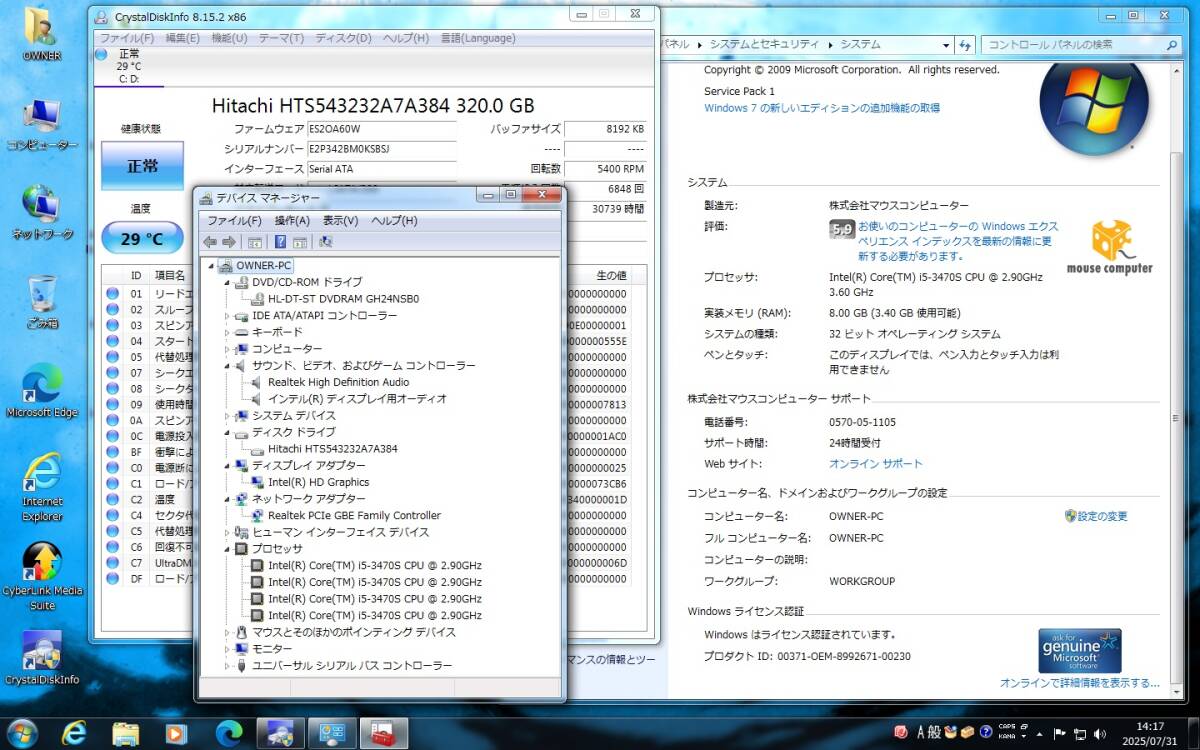Click 設定の変更 link
The width and height of the screenshot is (1200, 750).
click(x=1102, y=516)
